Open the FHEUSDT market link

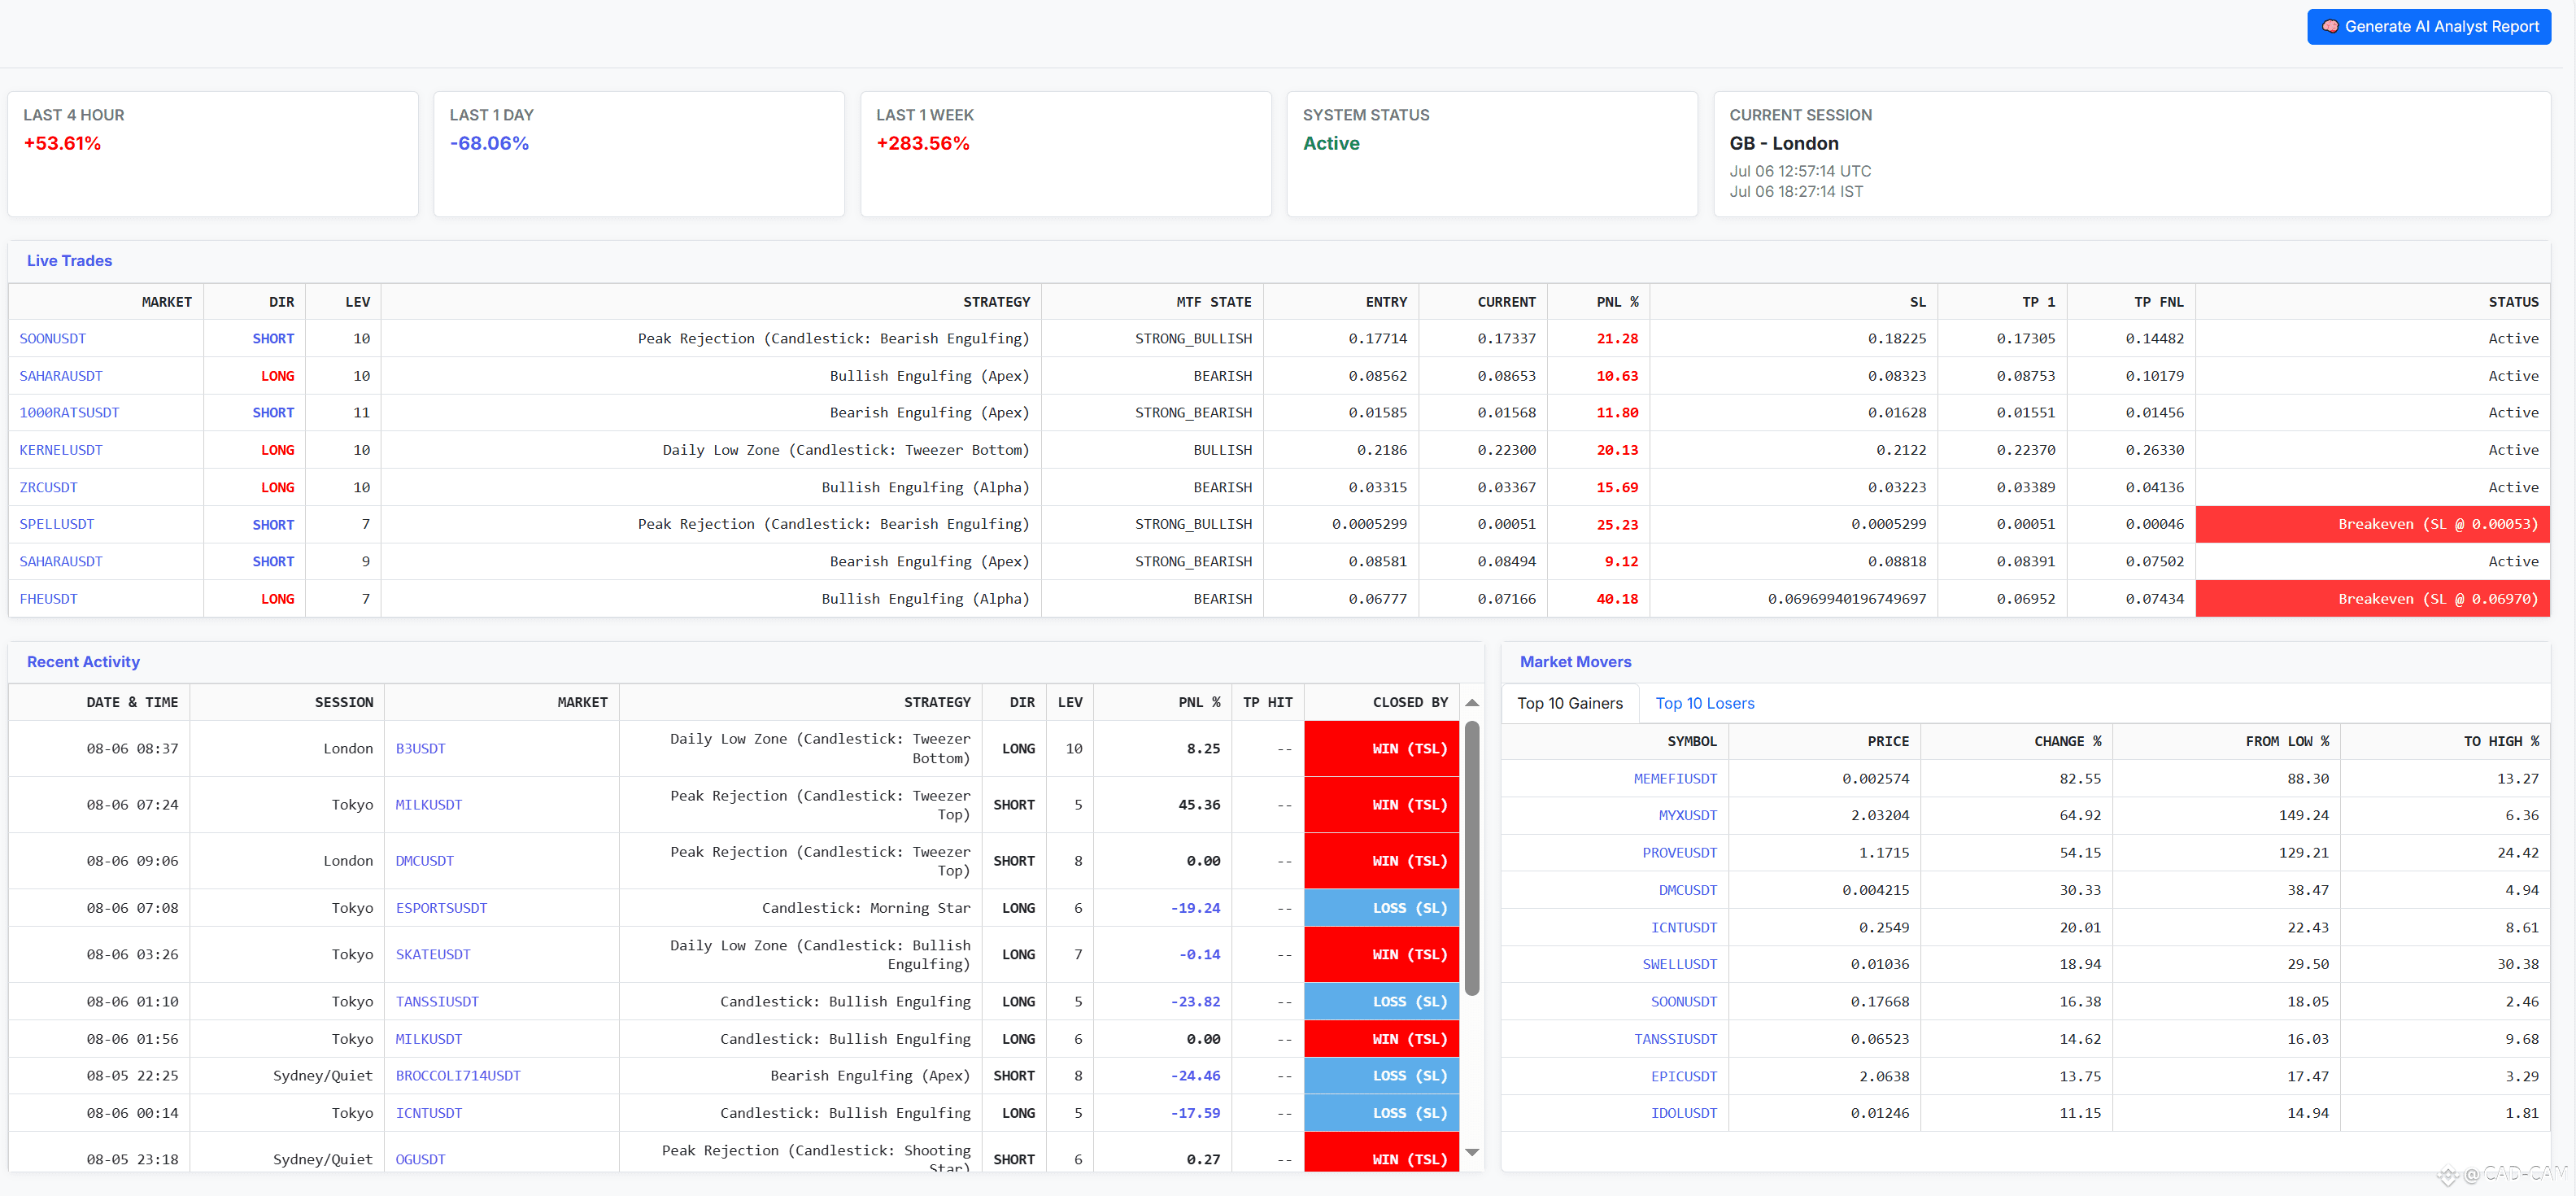[49, 599]
